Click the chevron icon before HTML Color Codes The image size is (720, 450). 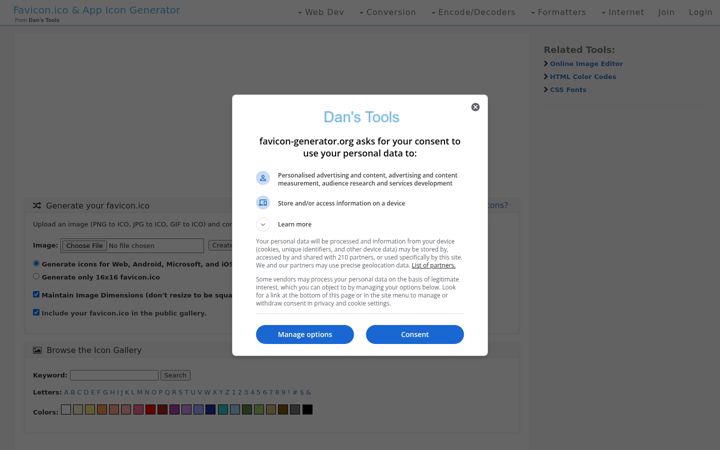546,76
